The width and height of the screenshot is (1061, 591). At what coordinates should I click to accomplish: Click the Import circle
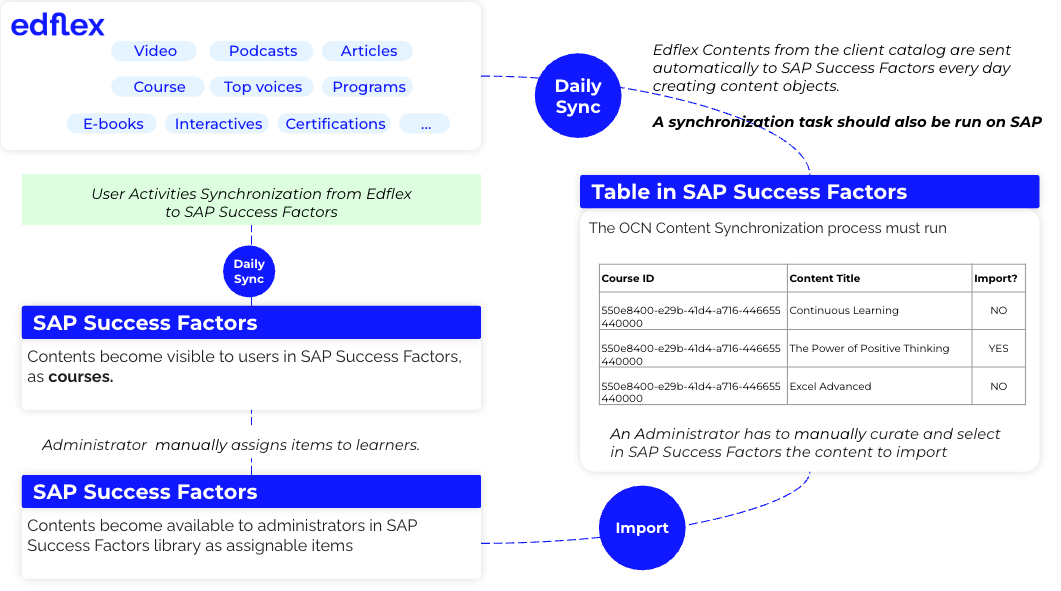(x=642, y=527)
